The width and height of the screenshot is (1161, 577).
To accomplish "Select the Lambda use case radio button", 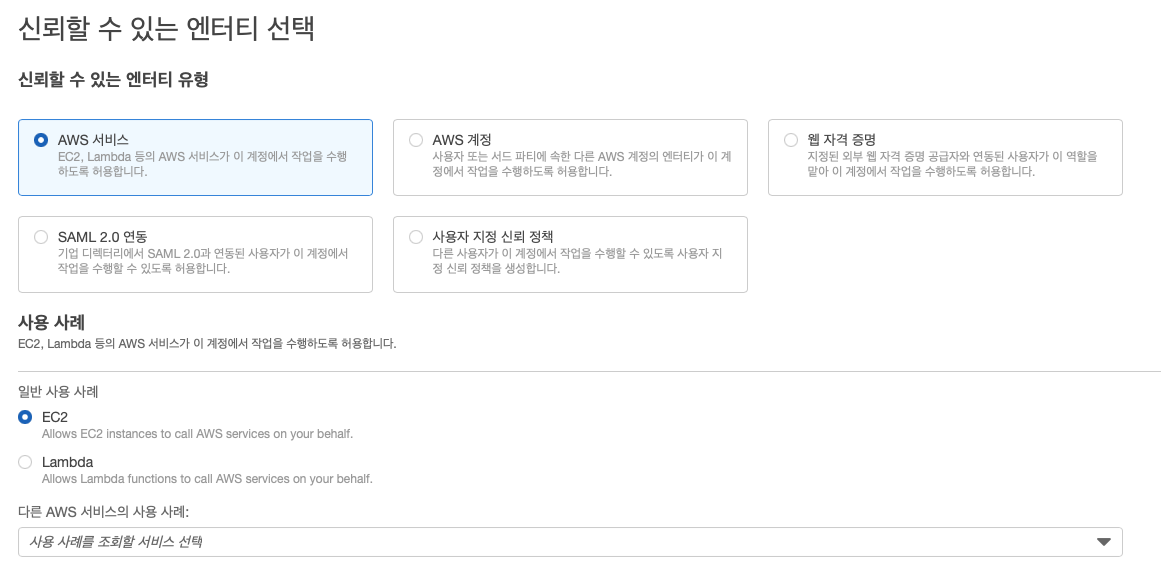I will (25, 462).
